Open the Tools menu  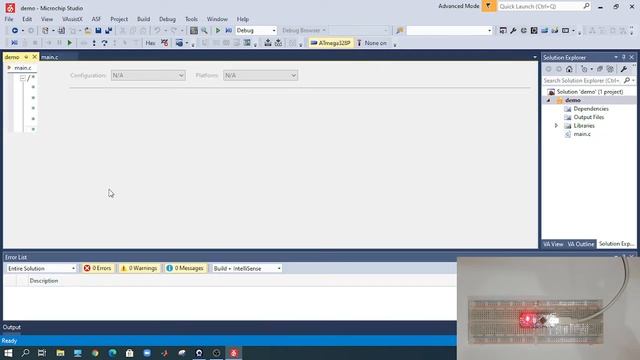coord(191,19)
